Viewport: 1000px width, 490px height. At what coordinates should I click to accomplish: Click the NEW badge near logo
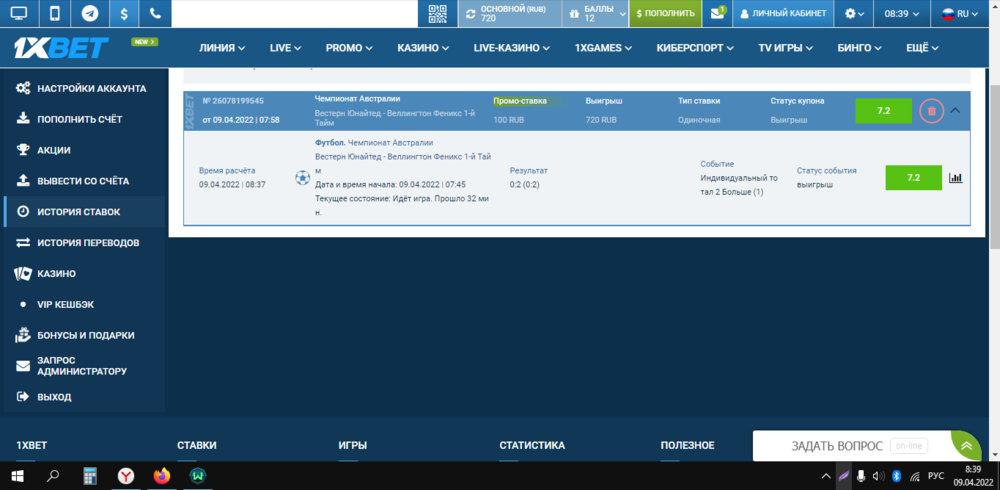tap(145, 41)
